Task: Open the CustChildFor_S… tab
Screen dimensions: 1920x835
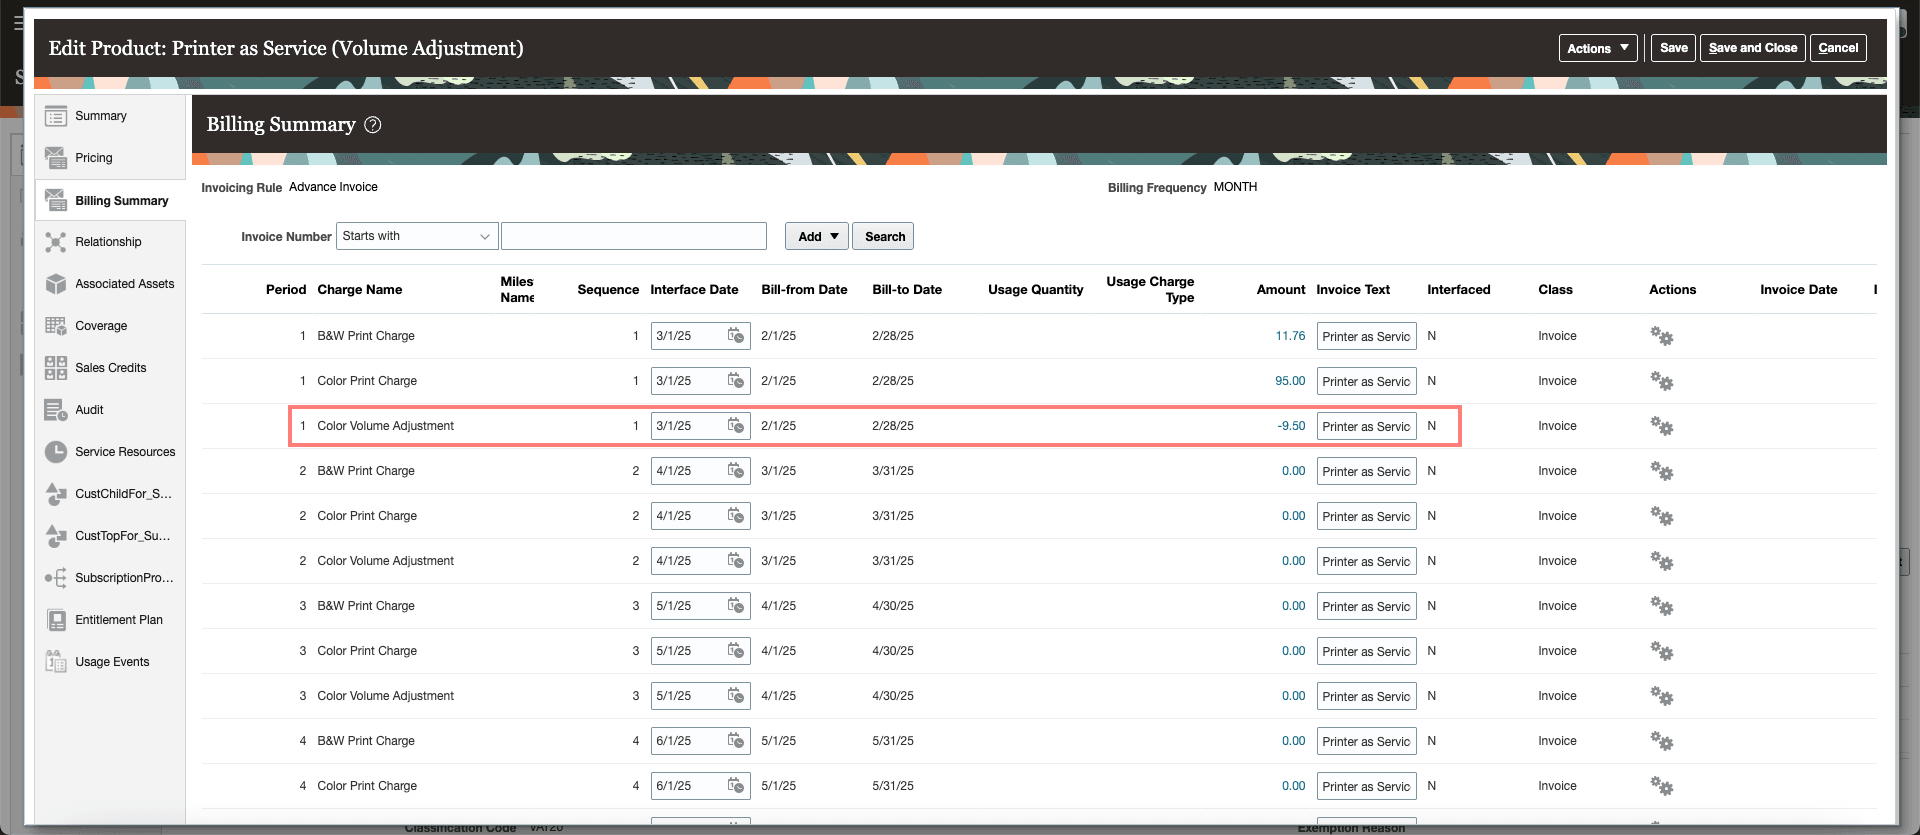Action: coord(110,494)
